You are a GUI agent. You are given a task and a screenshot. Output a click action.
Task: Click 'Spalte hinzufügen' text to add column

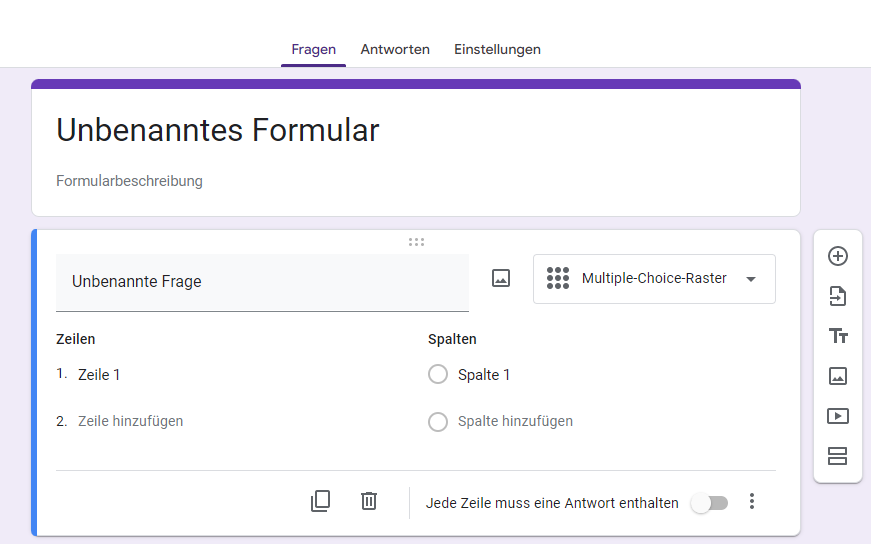point(515,422)
